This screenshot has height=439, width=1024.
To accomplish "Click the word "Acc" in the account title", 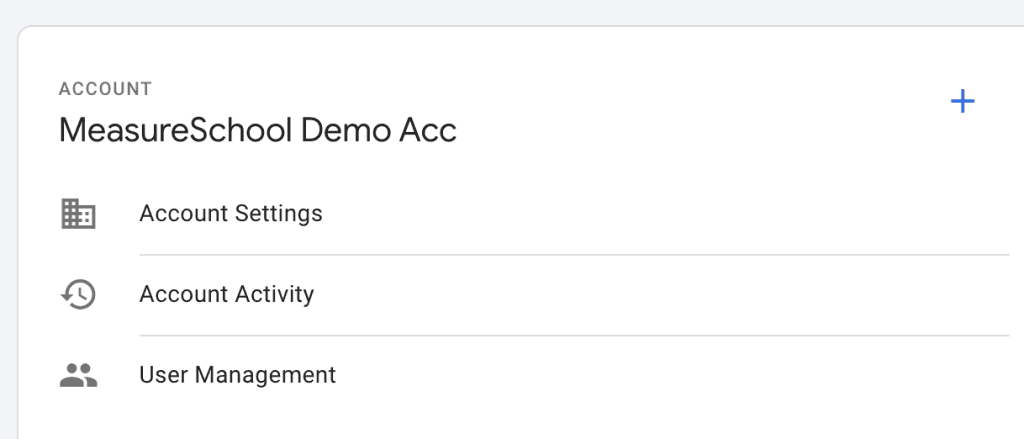I will [431, 130].
